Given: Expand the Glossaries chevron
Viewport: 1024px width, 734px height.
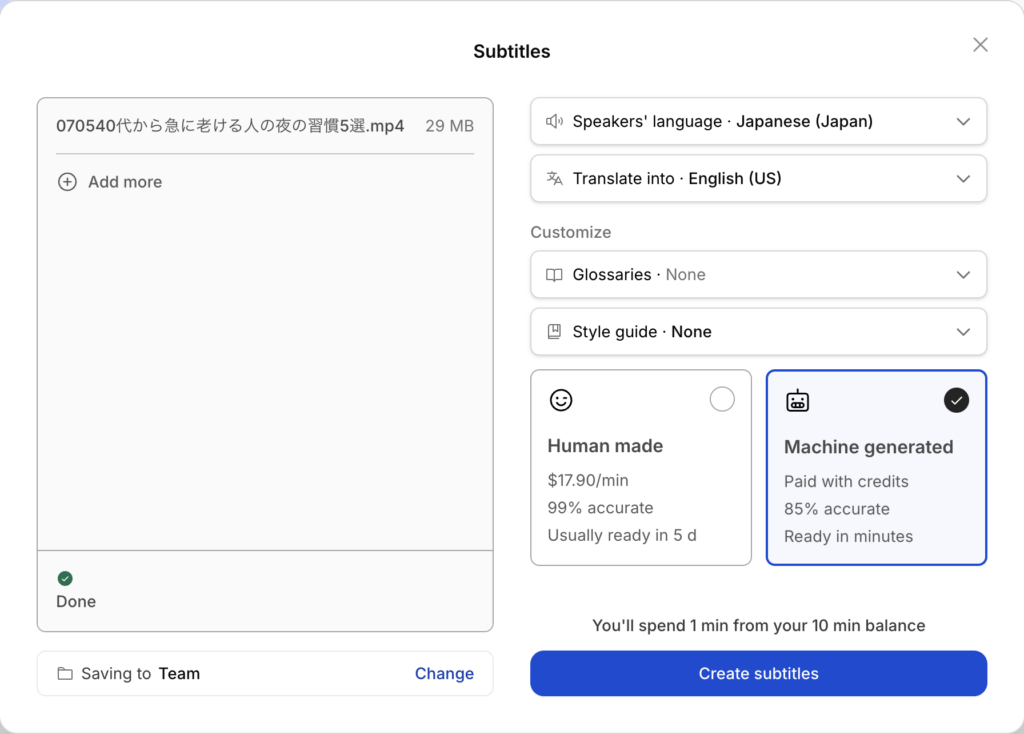Looking at the screenshot, I should (x=963, y=275).
